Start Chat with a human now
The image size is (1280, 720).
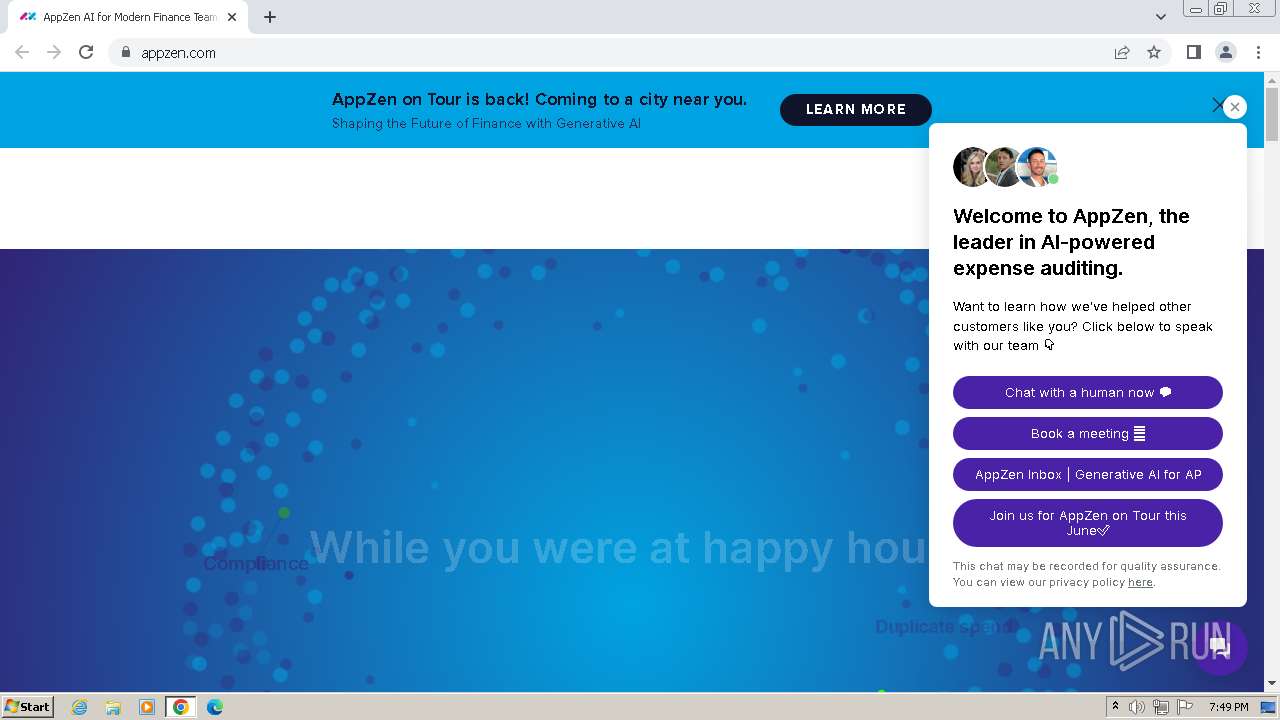(x=1087, y=392)
